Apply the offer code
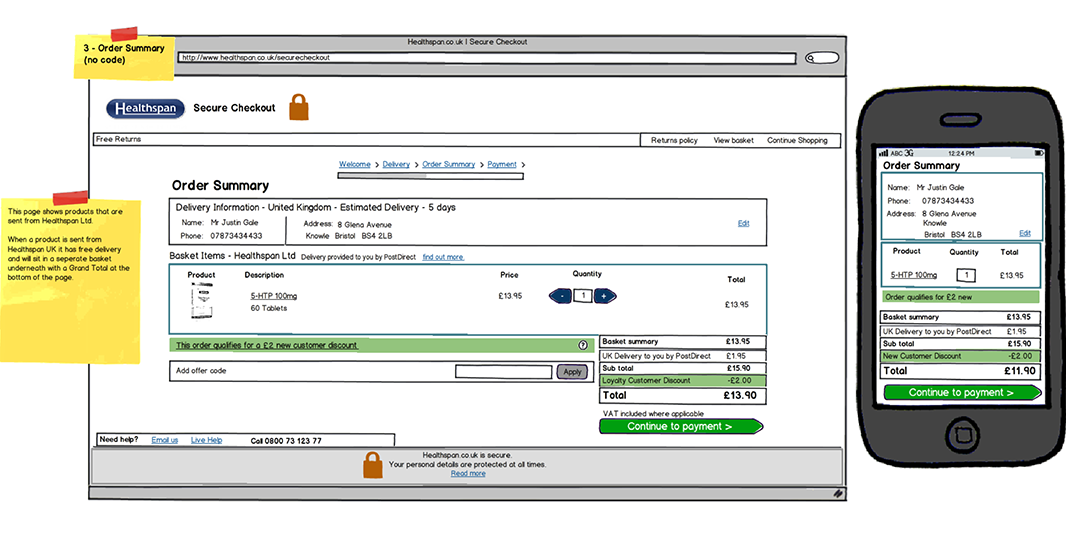The width and height of the screenshot is (1066, 547). click(572, 372)
